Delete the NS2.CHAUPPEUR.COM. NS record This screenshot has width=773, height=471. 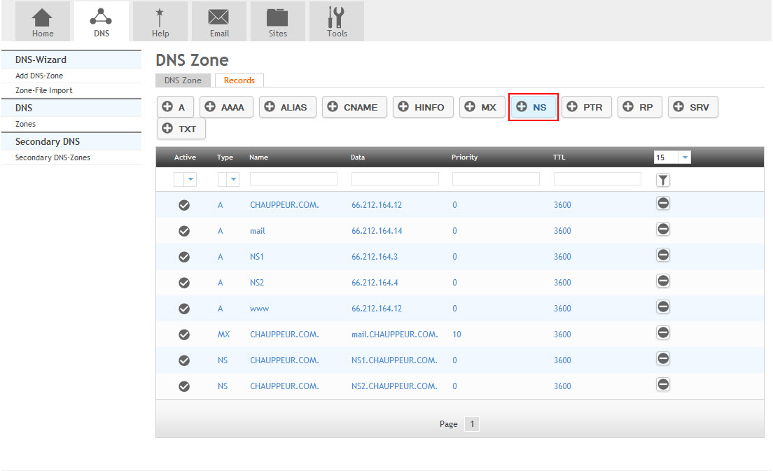(663, 384)
